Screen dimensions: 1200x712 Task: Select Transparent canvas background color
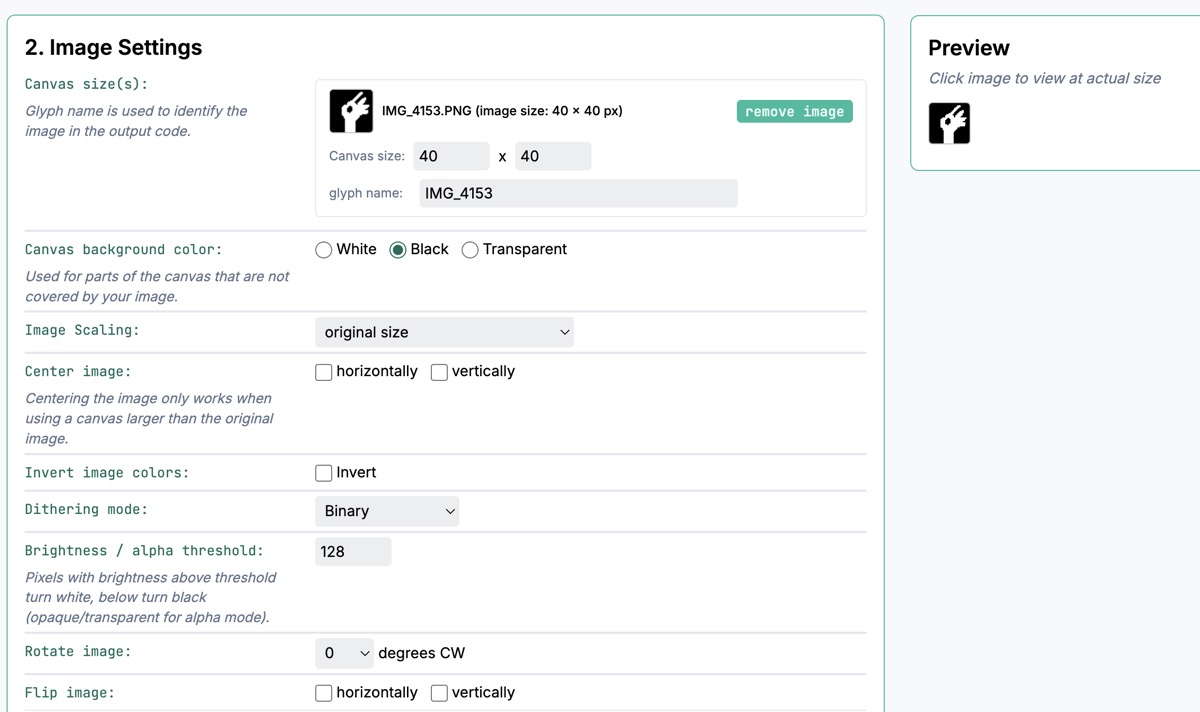pos(470,250)
